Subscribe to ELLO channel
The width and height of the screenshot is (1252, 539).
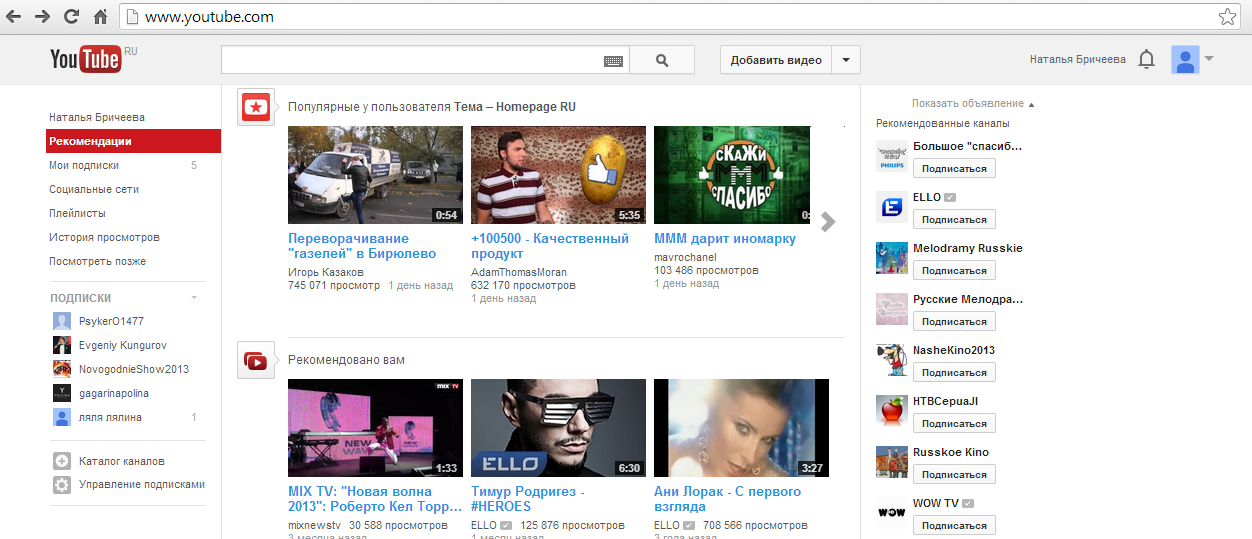tap(954, 220)
